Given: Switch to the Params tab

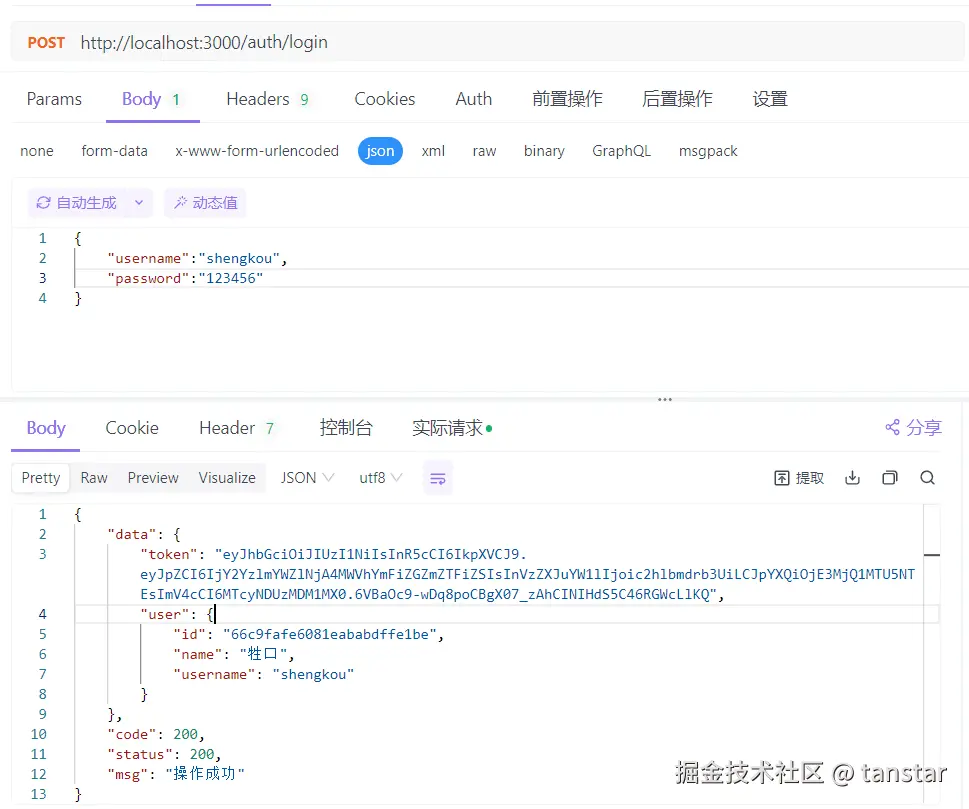Looking at the screenshot, I should [x=54, y=99].
